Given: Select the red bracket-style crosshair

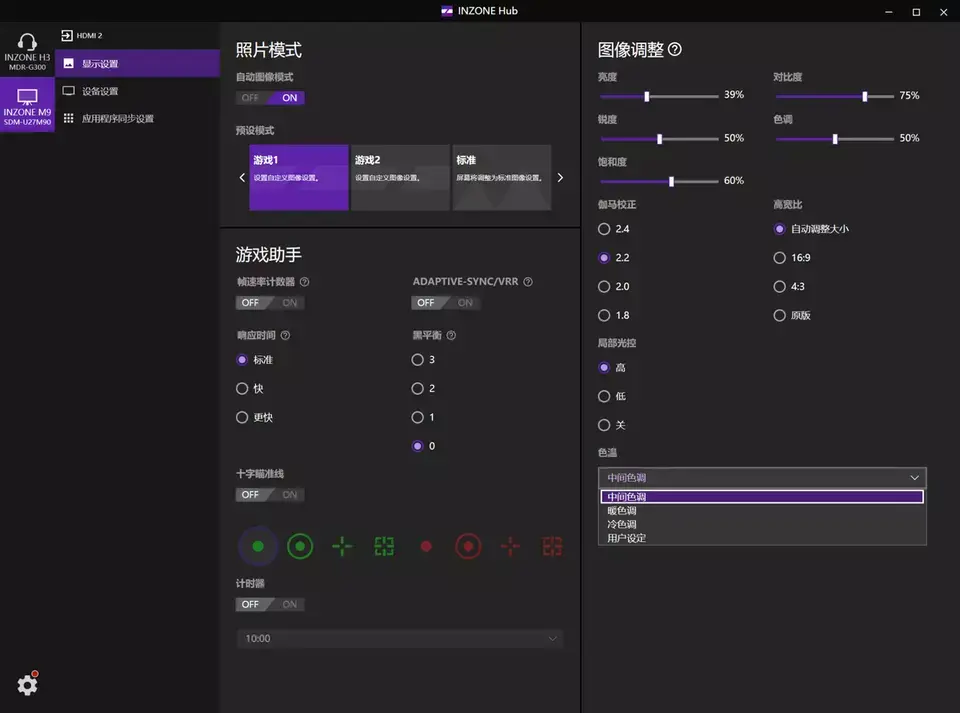Looking at the screenshot, I should 552,546.
